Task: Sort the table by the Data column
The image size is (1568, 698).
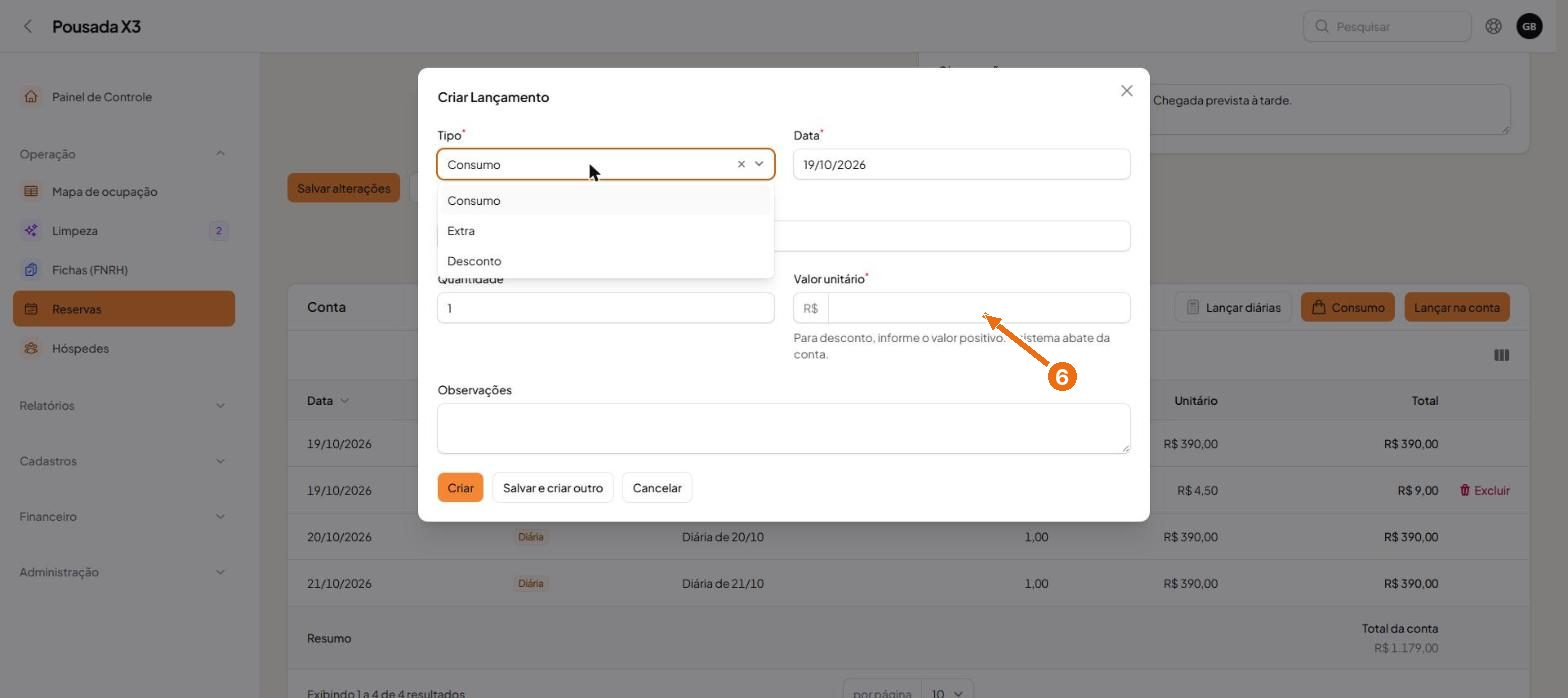Action: pyautogui.click(x=328, y=401)
